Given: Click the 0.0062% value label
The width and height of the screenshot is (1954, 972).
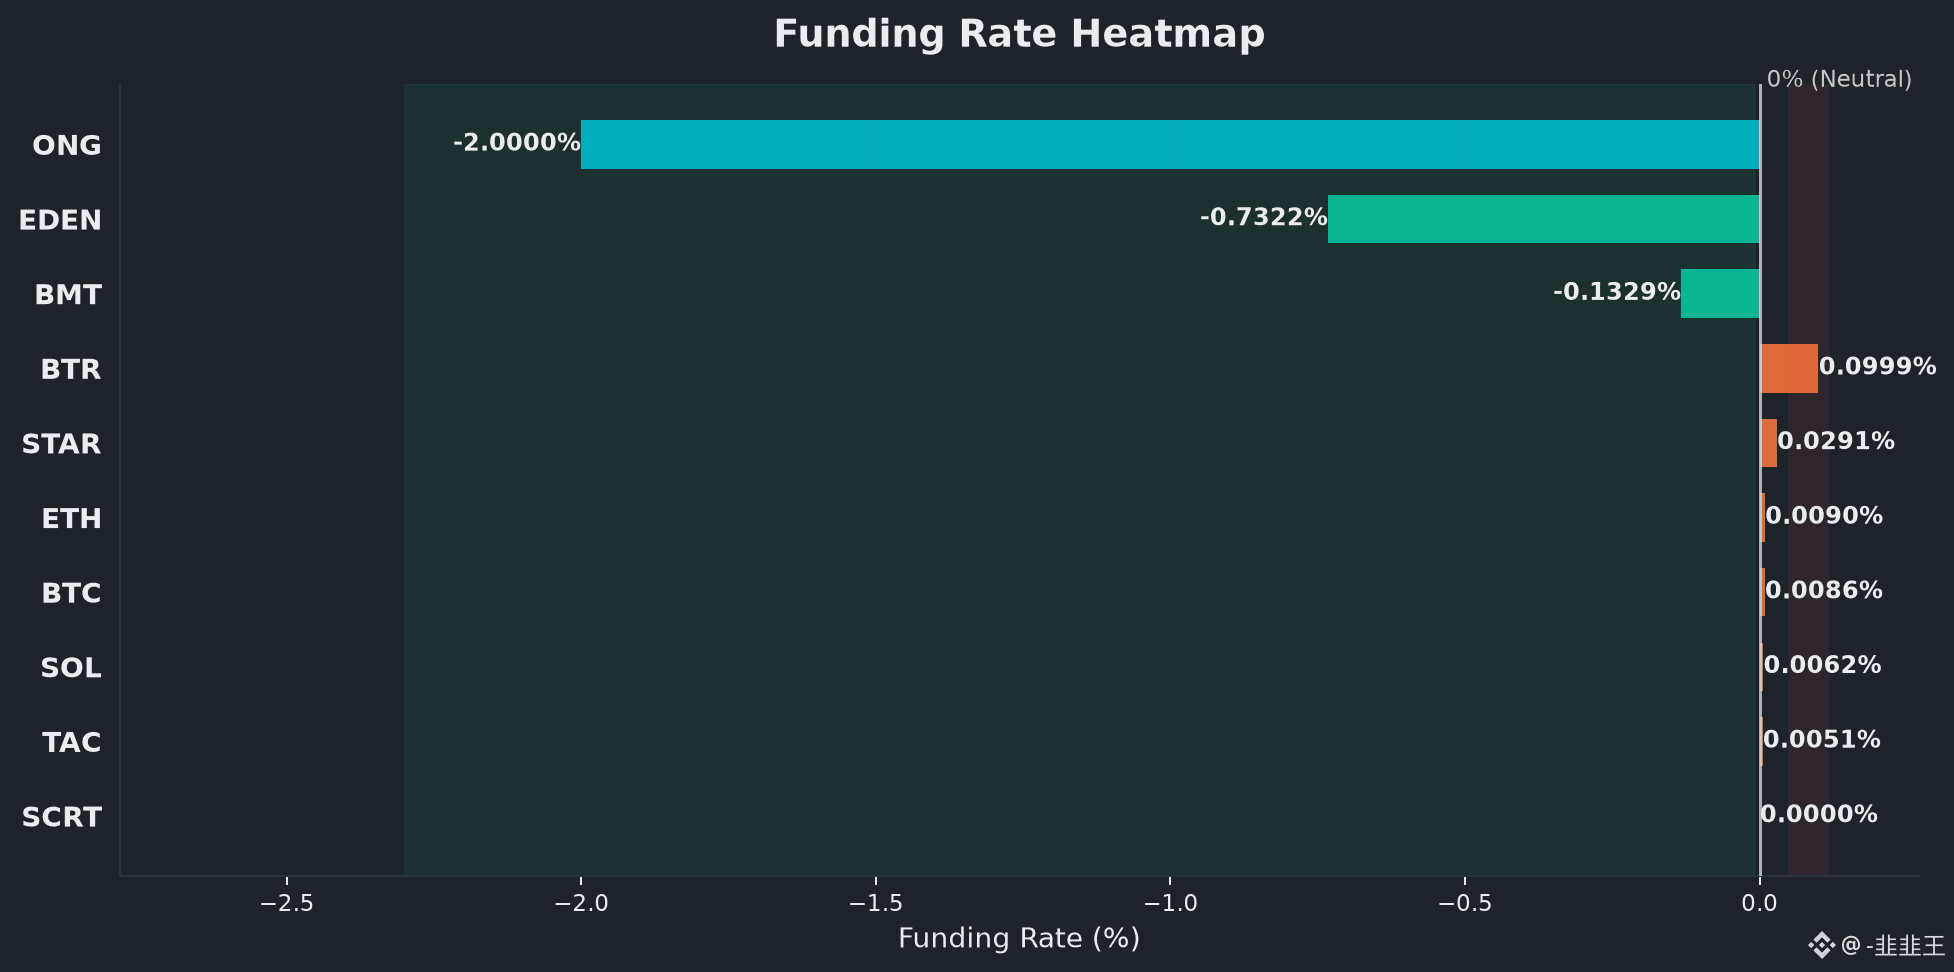Looking at the screenshot, I should tap(1822, 665).
